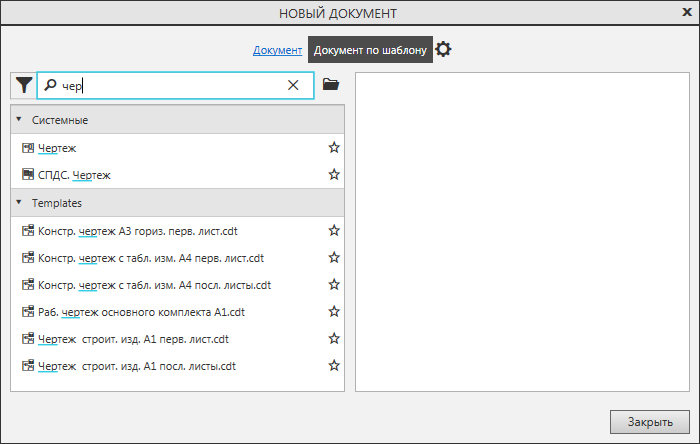Screen dimensions: 700x444
Task: Click inside the template search field
Action: pos(170,86)
